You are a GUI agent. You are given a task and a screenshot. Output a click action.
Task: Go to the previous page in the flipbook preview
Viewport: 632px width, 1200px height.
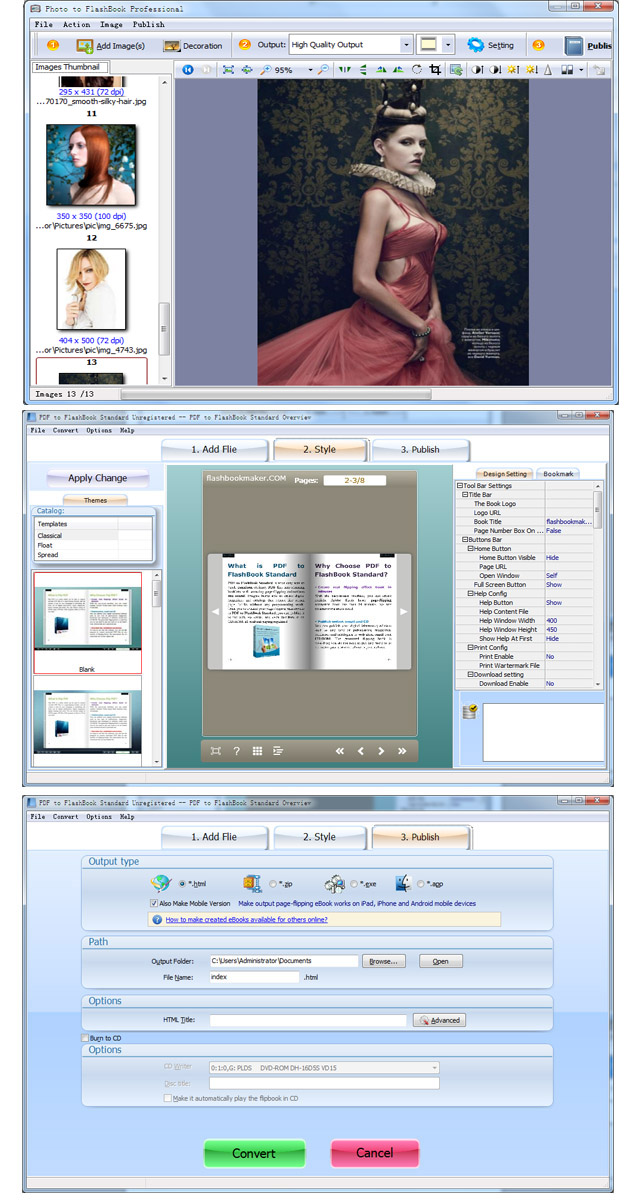tap(360, 750)
